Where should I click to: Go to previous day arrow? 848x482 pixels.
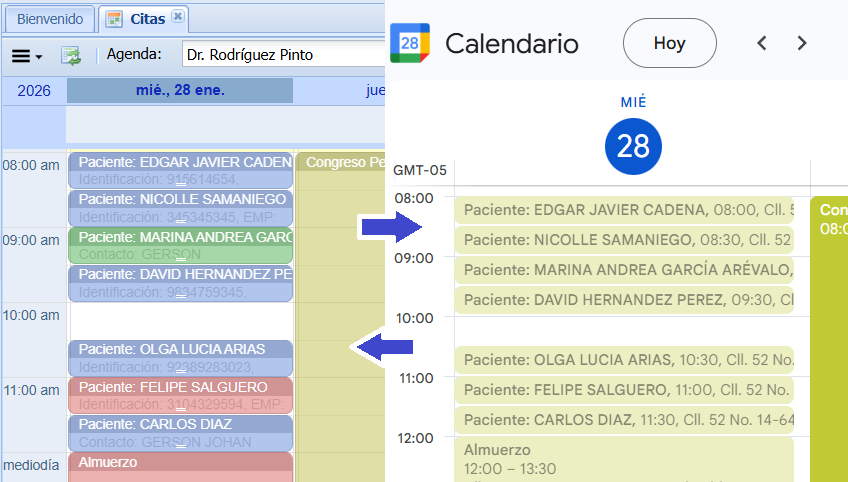pyautogui.click(x=762, y=43)
